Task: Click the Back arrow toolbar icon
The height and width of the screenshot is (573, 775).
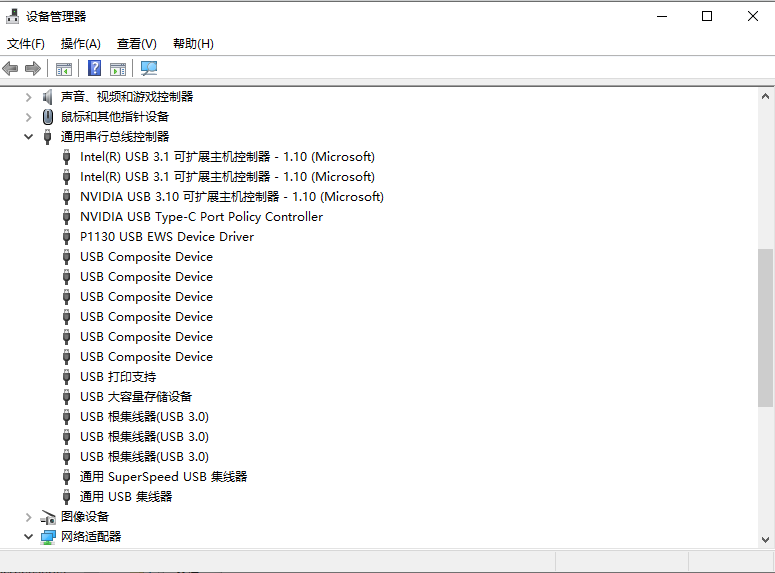Action: pyautogui.click(x=11, y=69)
